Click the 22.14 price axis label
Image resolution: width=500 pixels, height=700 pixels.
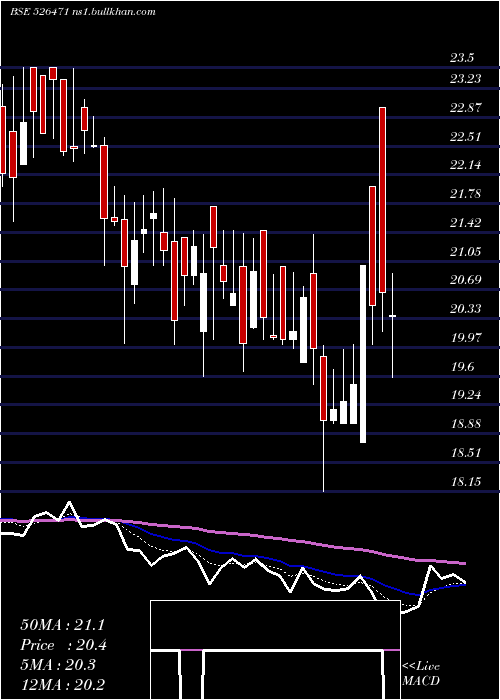[466, 165]
